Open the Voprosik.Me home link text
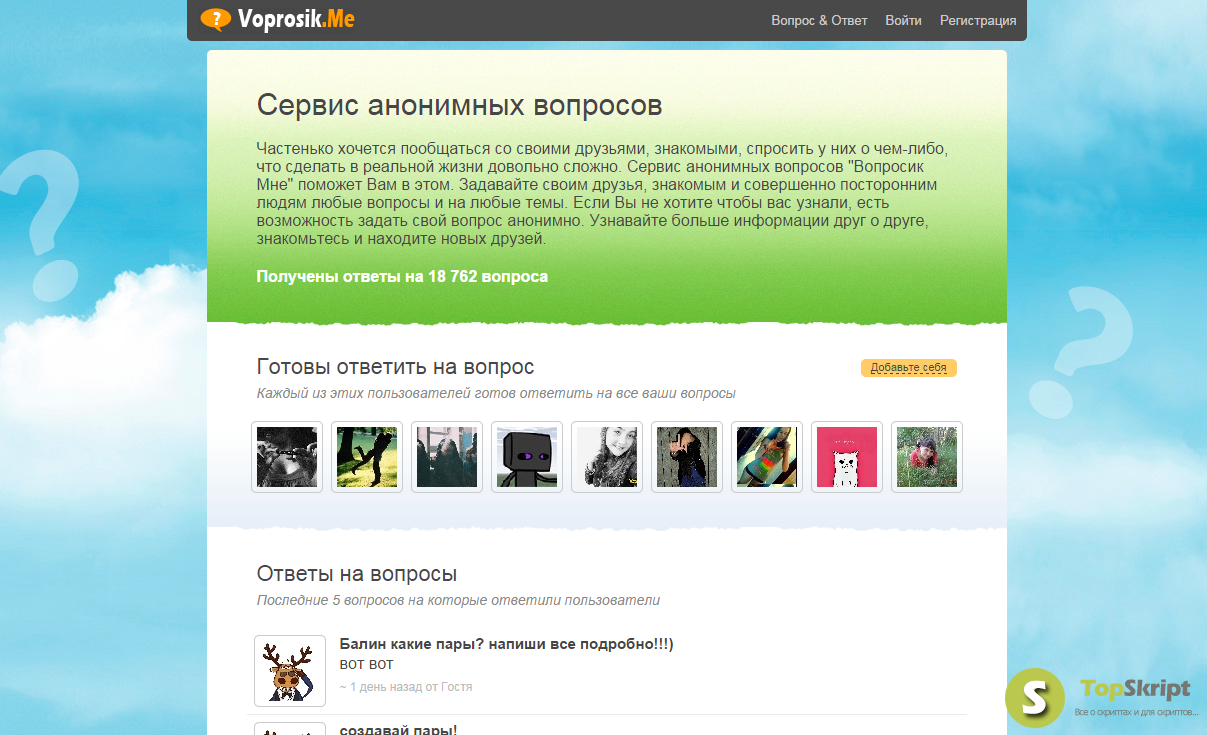Image resolution: width=1207 pixels, height=735 pixels. pyautogui.click(x=296, y=19)
